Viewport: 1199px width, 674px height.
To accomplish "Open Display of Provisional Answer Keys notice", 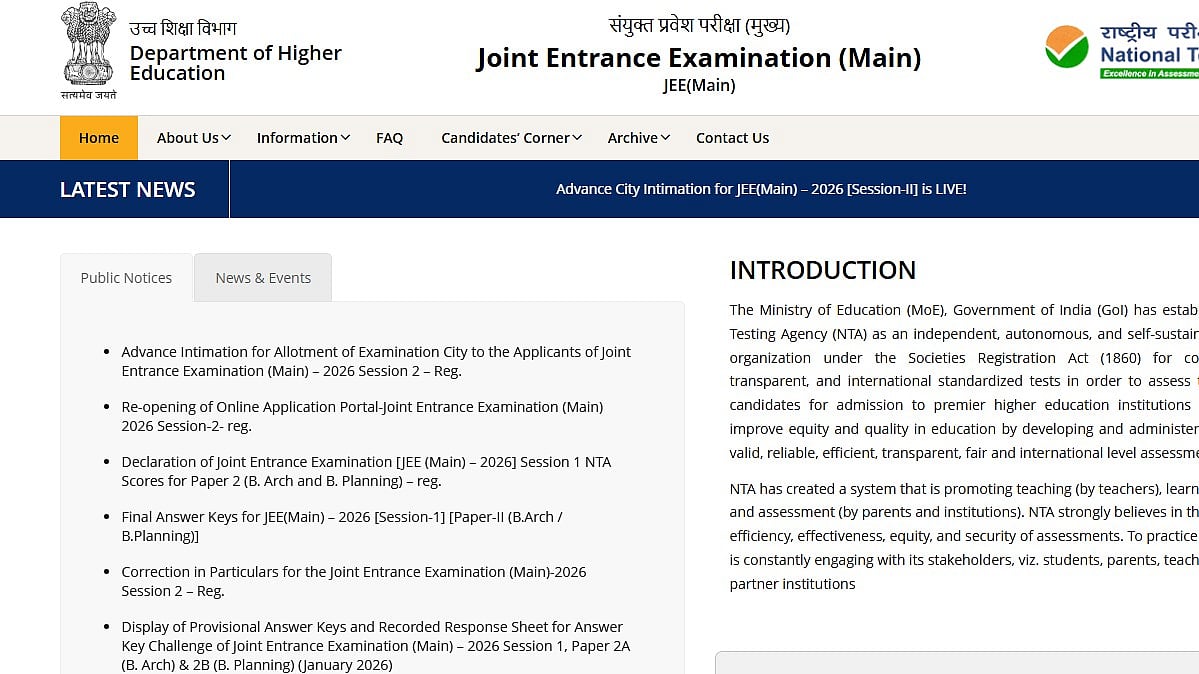I will pos(375,645).
